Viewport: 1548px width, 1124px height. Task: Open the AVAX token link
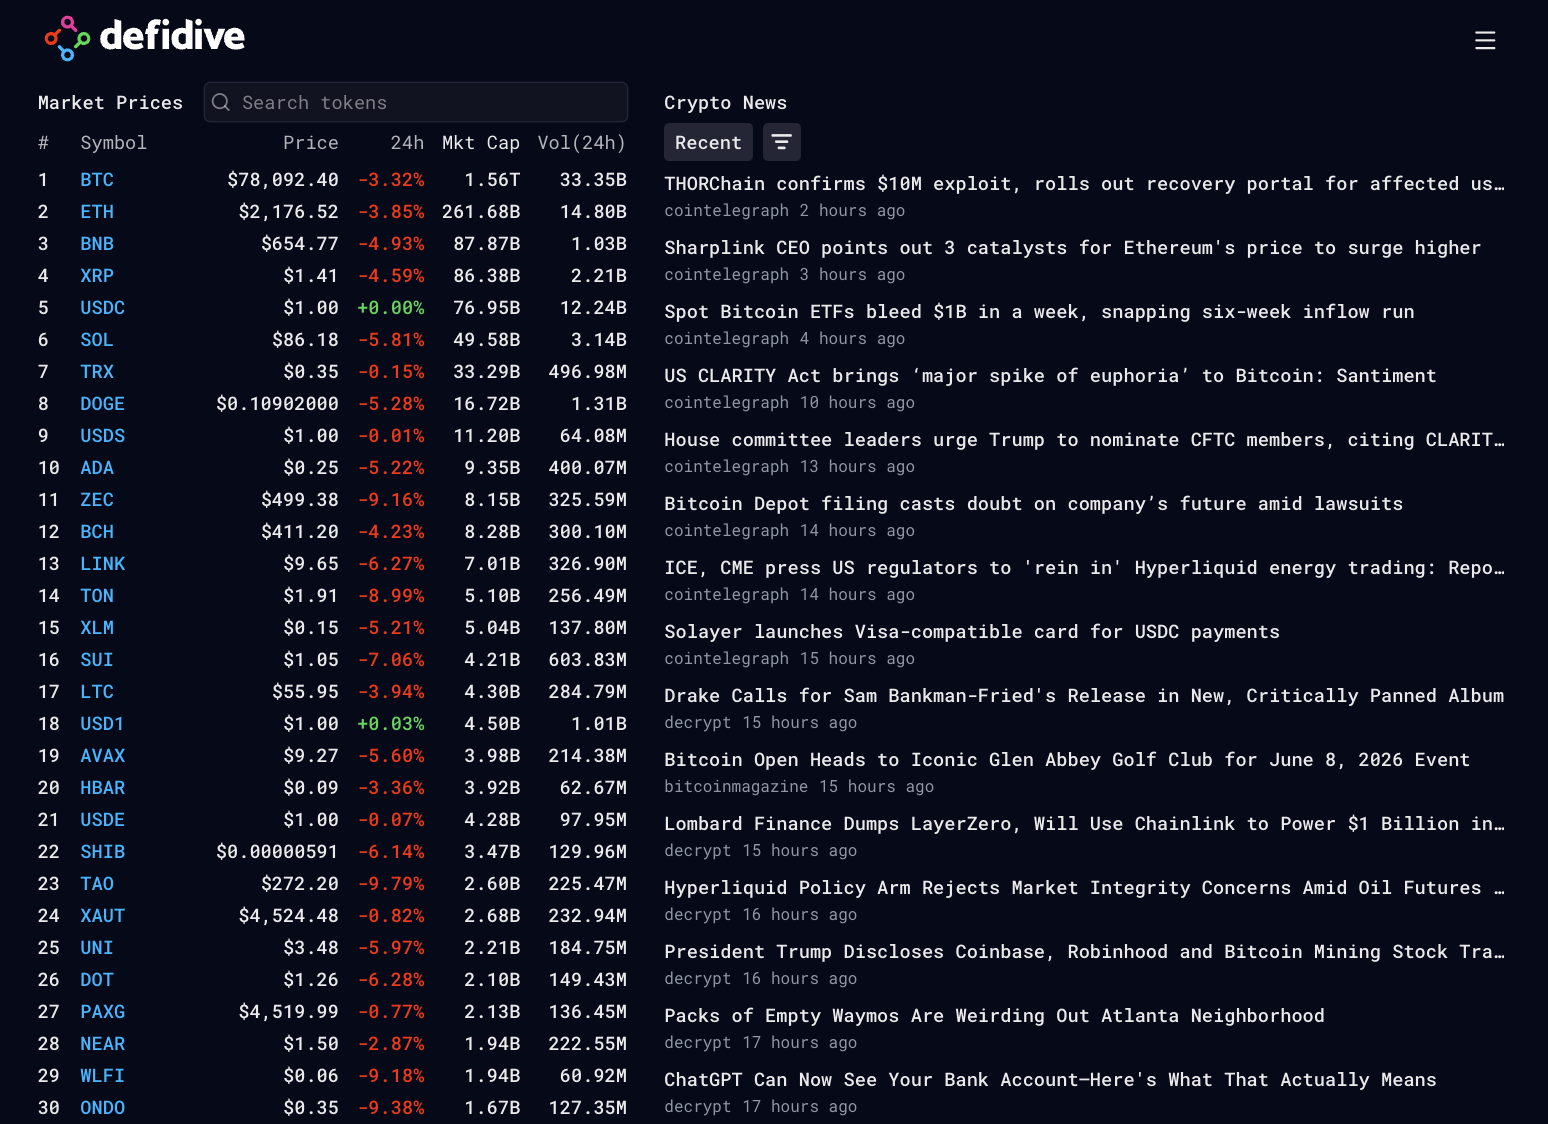click(103, 756)
